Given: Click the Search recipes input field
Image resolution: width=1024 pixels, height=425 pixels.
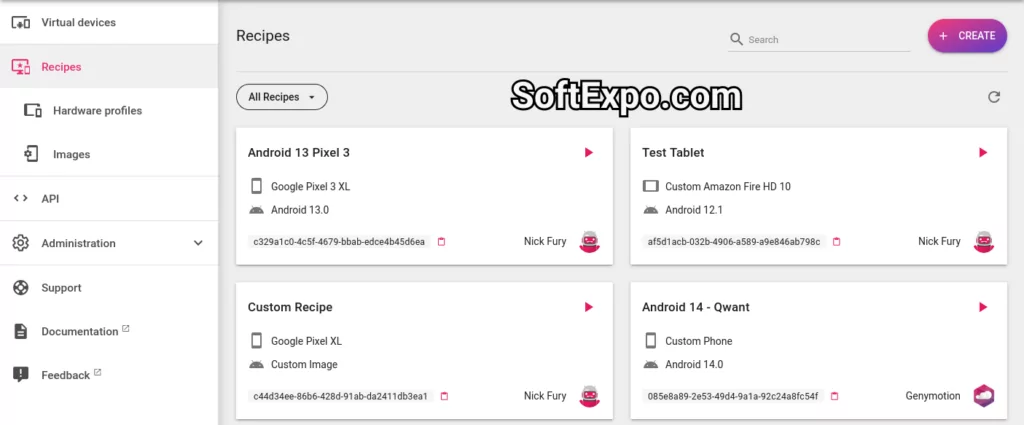Looking at the screenshot, I should click(x=826, y=40).
